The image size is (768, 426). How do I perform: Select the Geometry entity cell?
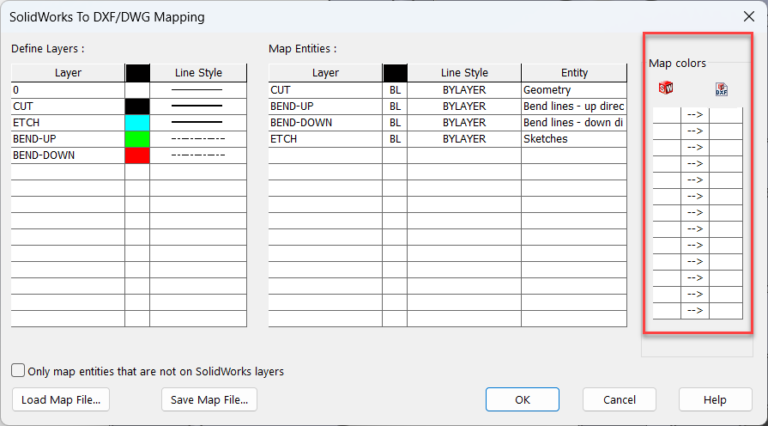[x=574, y=90]
